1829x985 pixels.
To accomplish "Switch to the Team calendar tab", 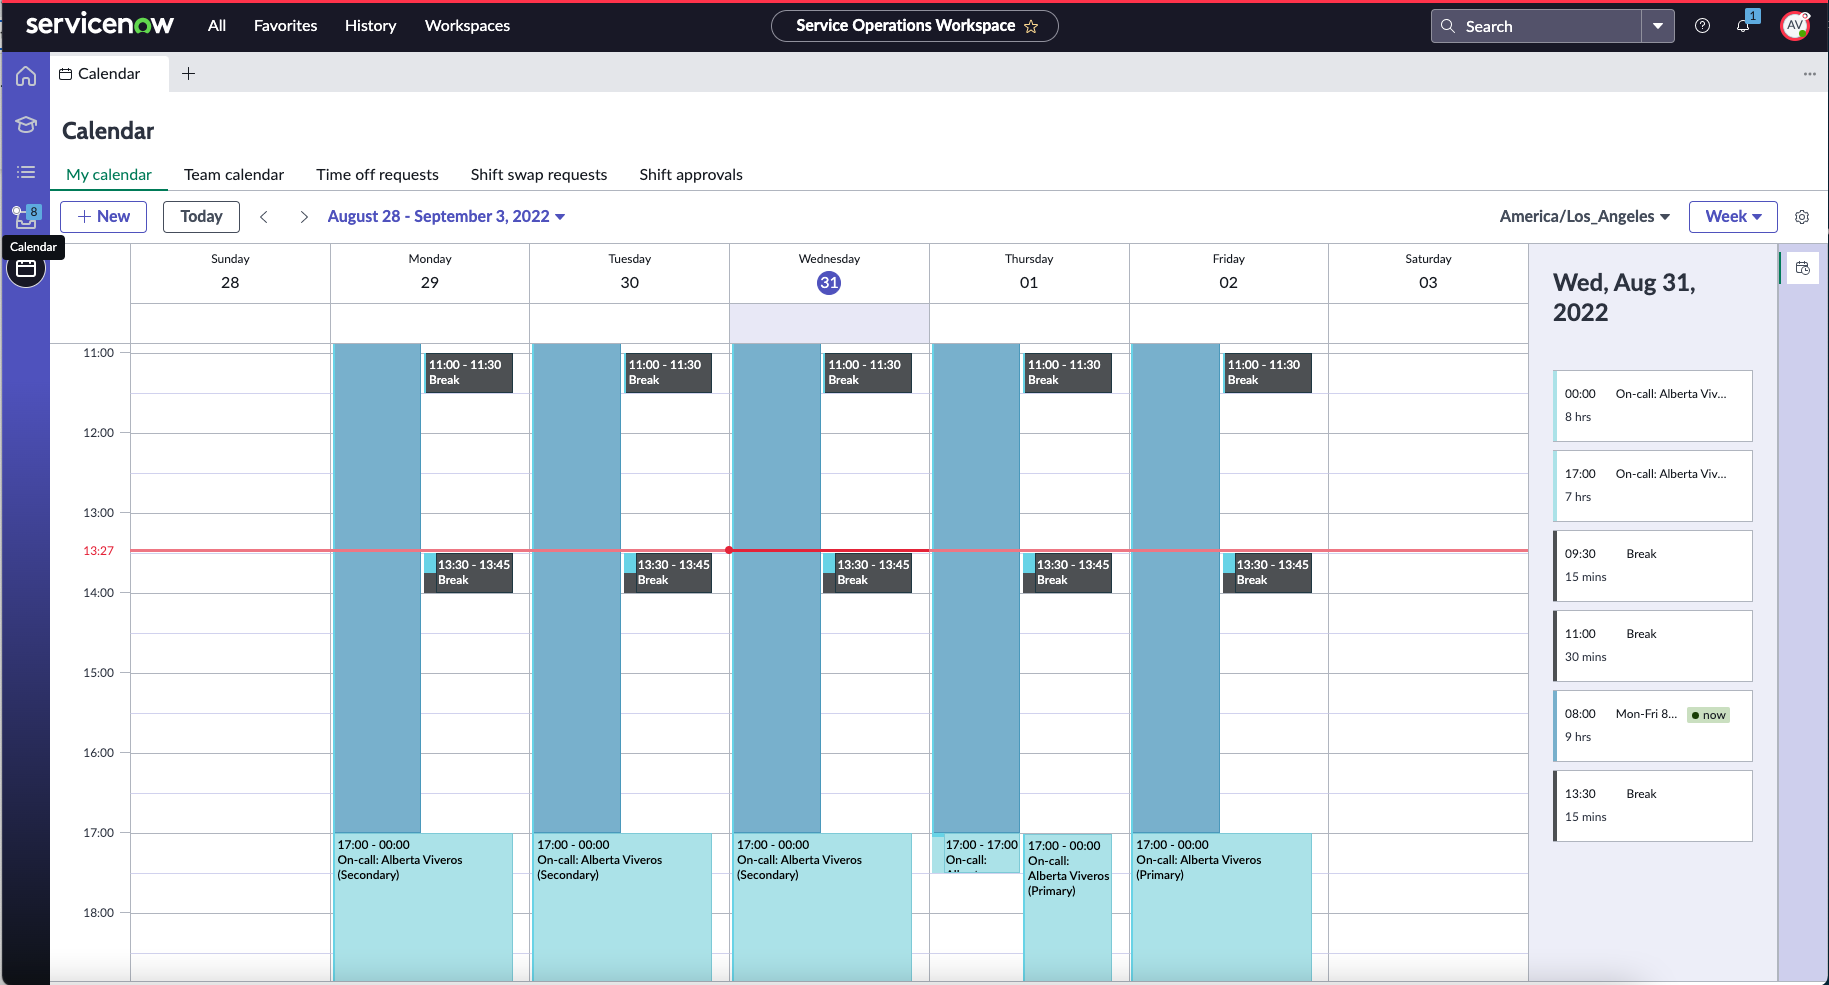I will [x=233, y=174].
